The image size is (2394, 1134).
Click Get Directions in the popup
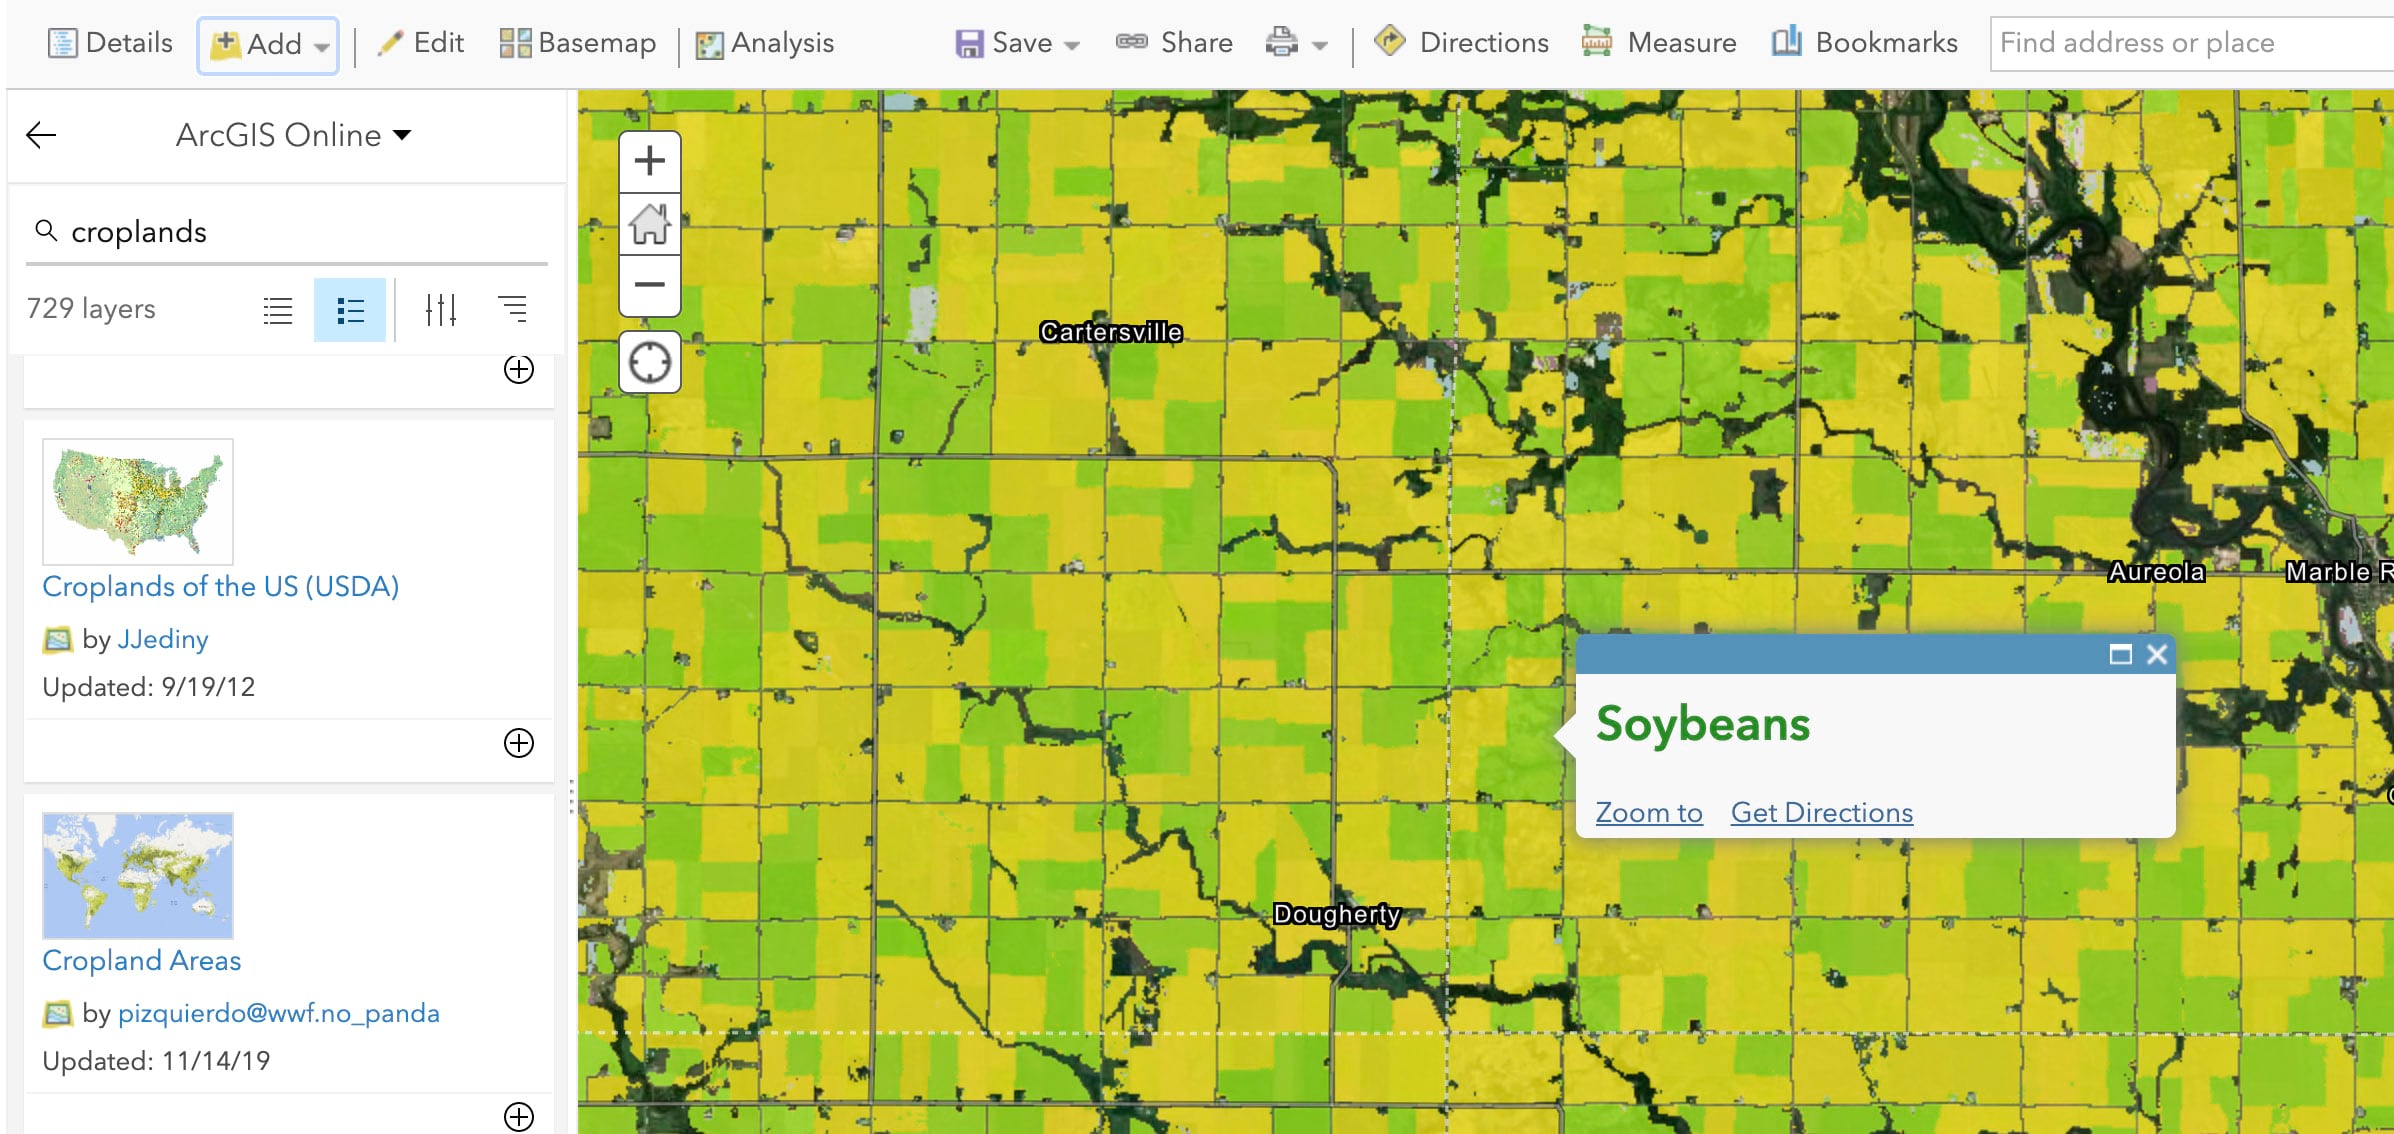tap(1822, 813)
